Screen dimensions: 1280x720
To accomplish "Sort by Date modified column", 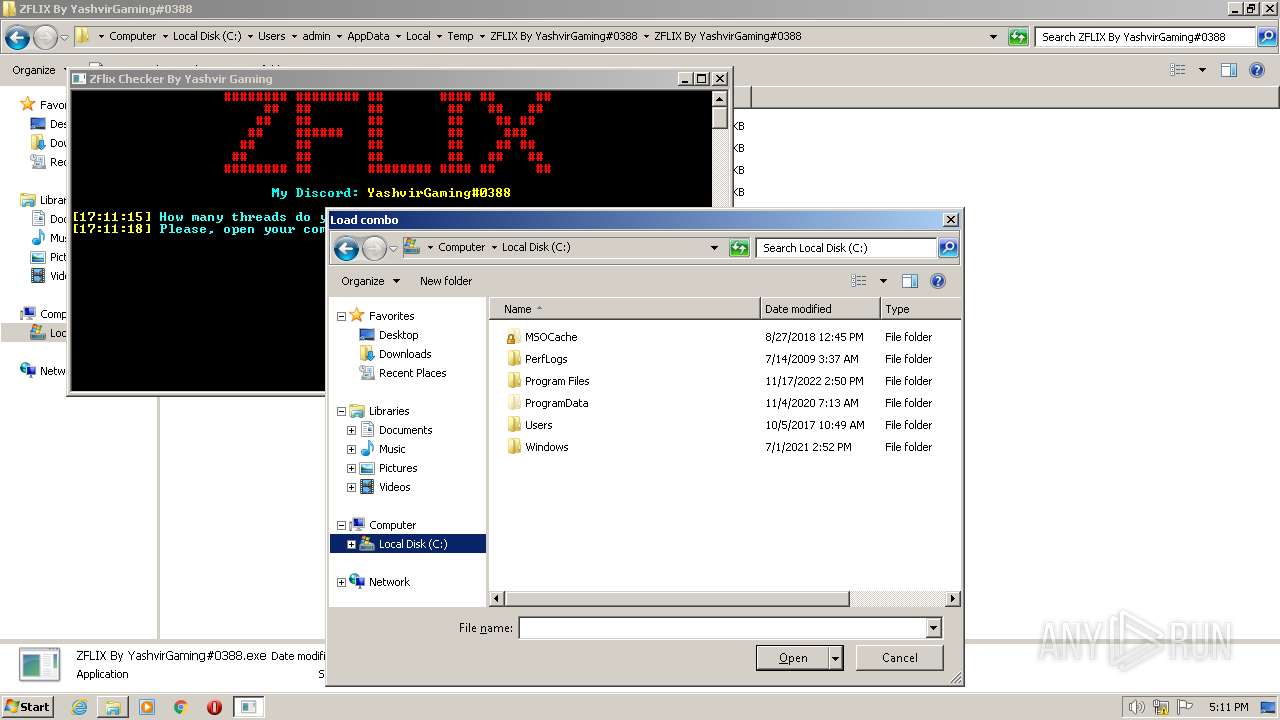I will tap(820, 309).
